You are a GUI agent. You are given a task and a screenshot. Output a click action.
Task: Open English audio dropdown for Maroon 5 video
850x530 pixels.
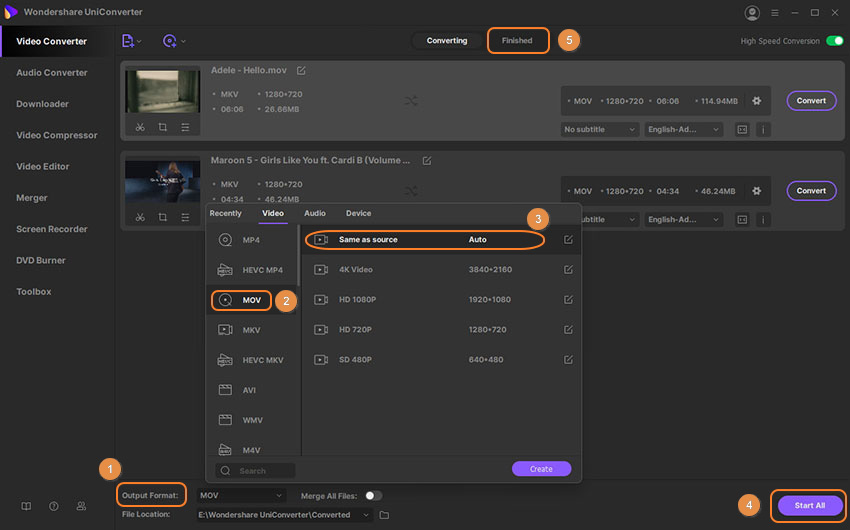click(683, 219)
